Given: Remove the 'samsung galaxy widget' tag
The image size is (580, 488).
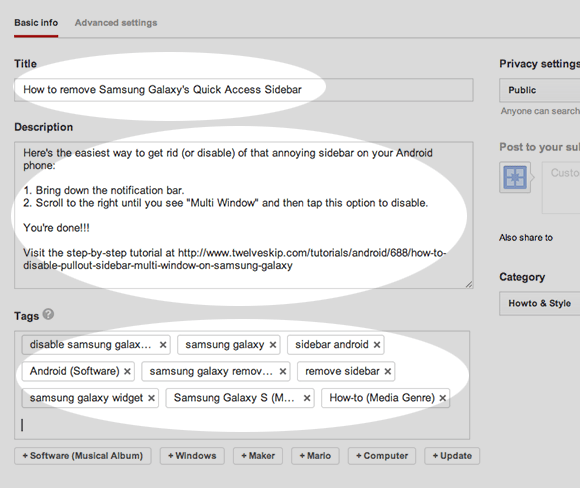Looking at the screenshot, I should 151,398.
